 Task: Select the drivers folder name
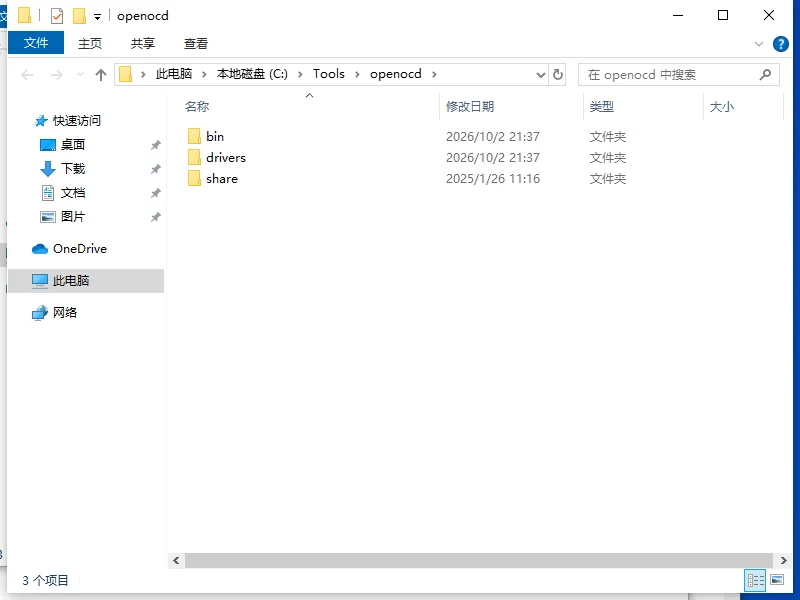[x=226, y=157]
